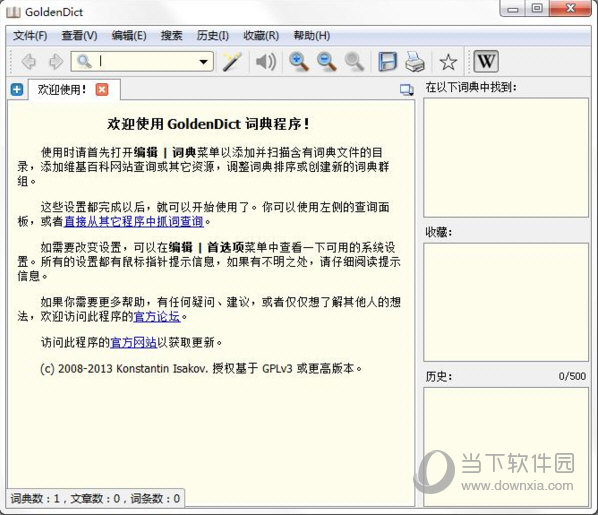Open the 官方网站 link
598x515 pixels.
click(133, 343)
